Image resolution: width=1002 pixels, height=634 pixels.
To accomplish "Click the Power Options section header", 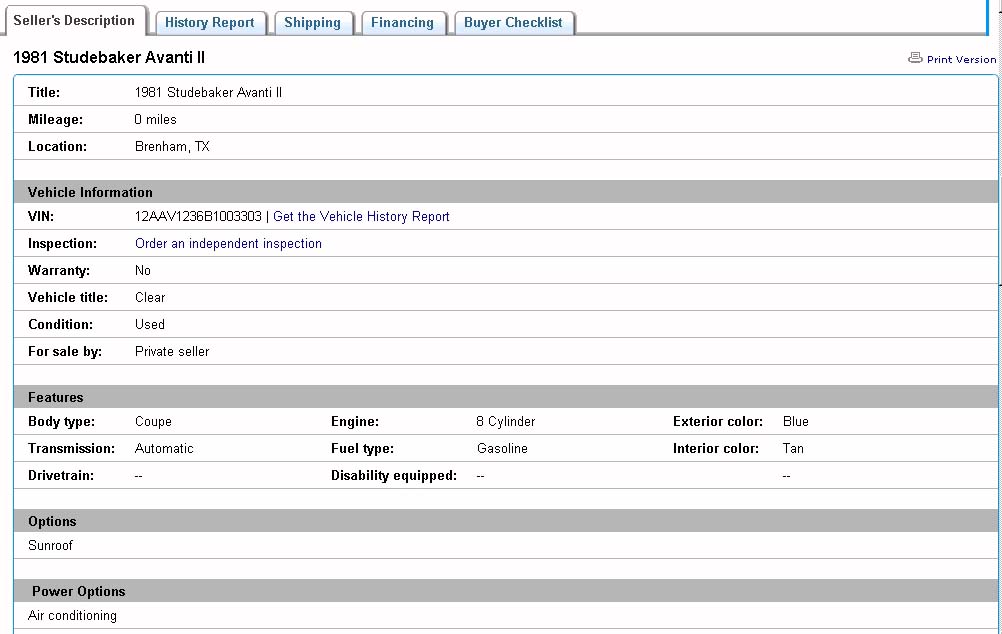I will (78, 591).
